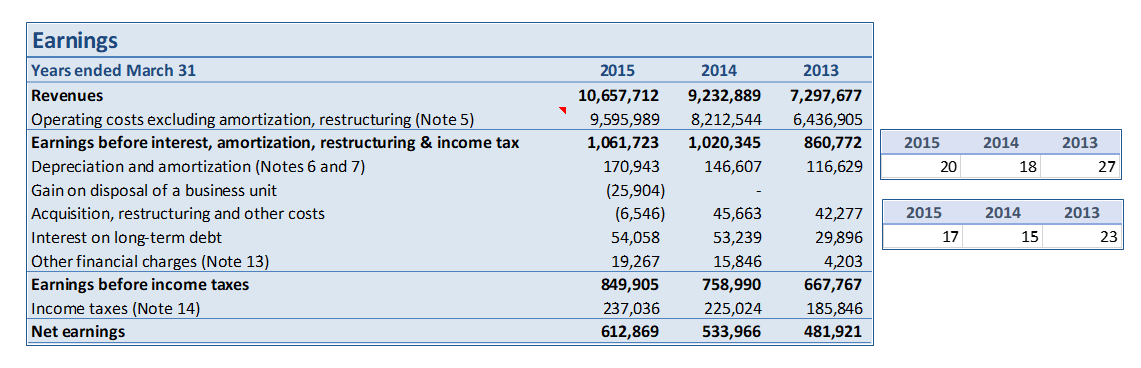This screenshot has width=1141, height=368.
Task: Select the Revenues row label
Action: [67, 95]
